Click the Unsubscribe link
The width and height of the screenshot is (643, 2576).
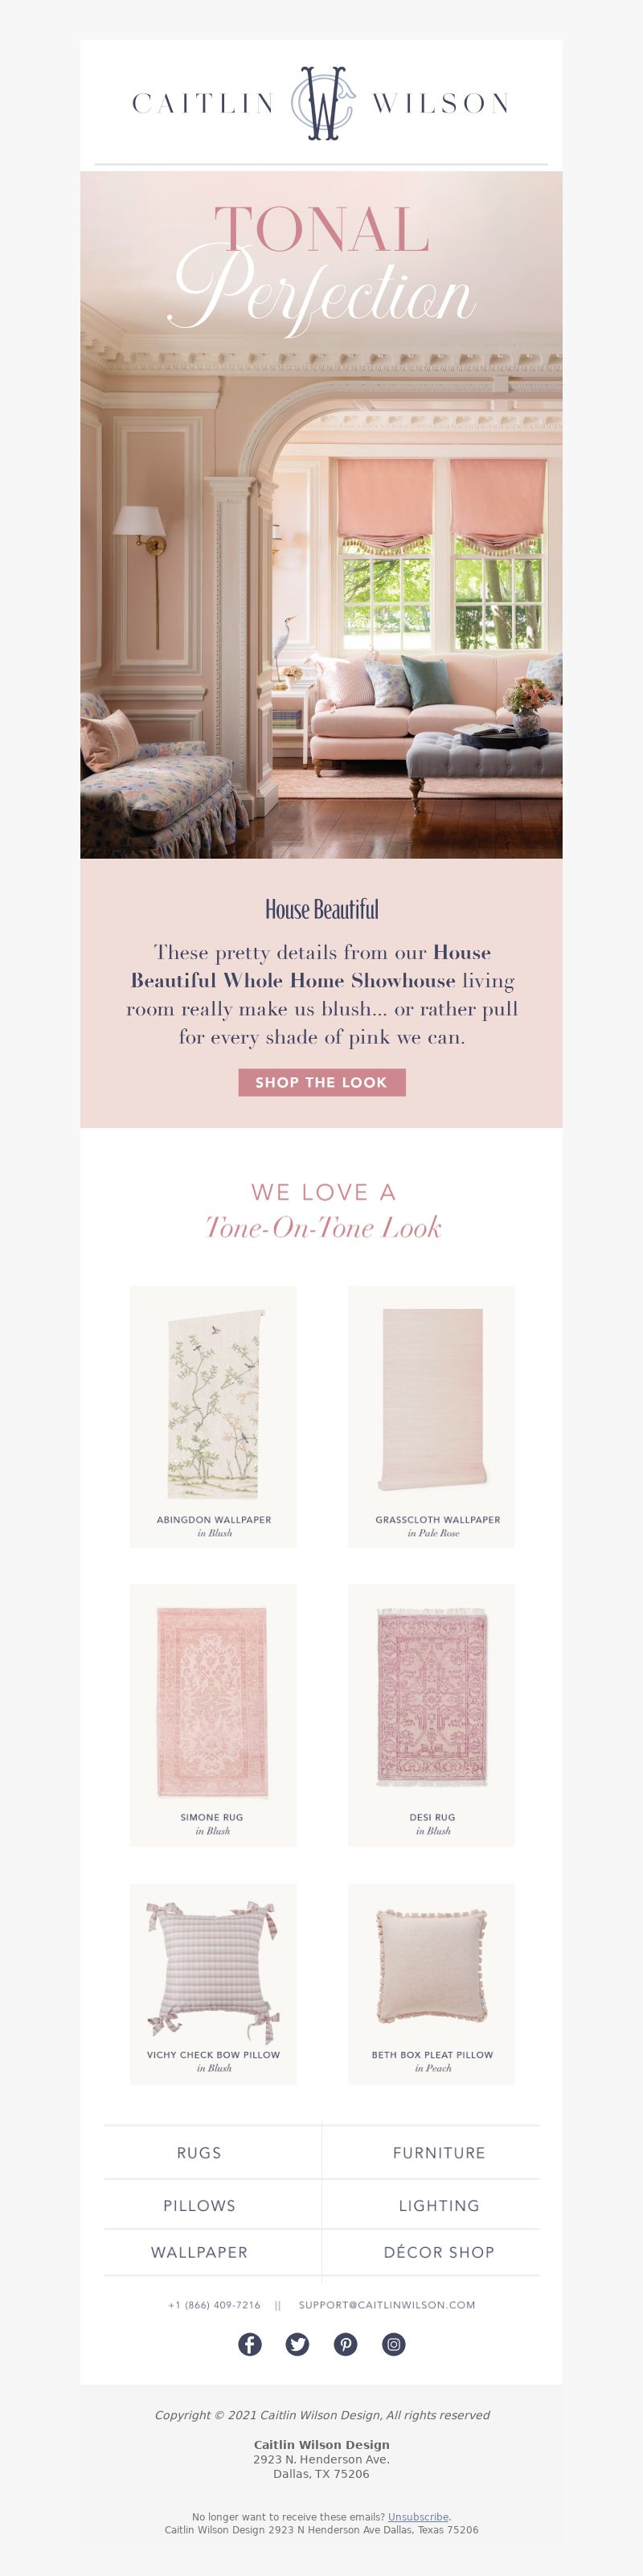[x=418, y=2517]
